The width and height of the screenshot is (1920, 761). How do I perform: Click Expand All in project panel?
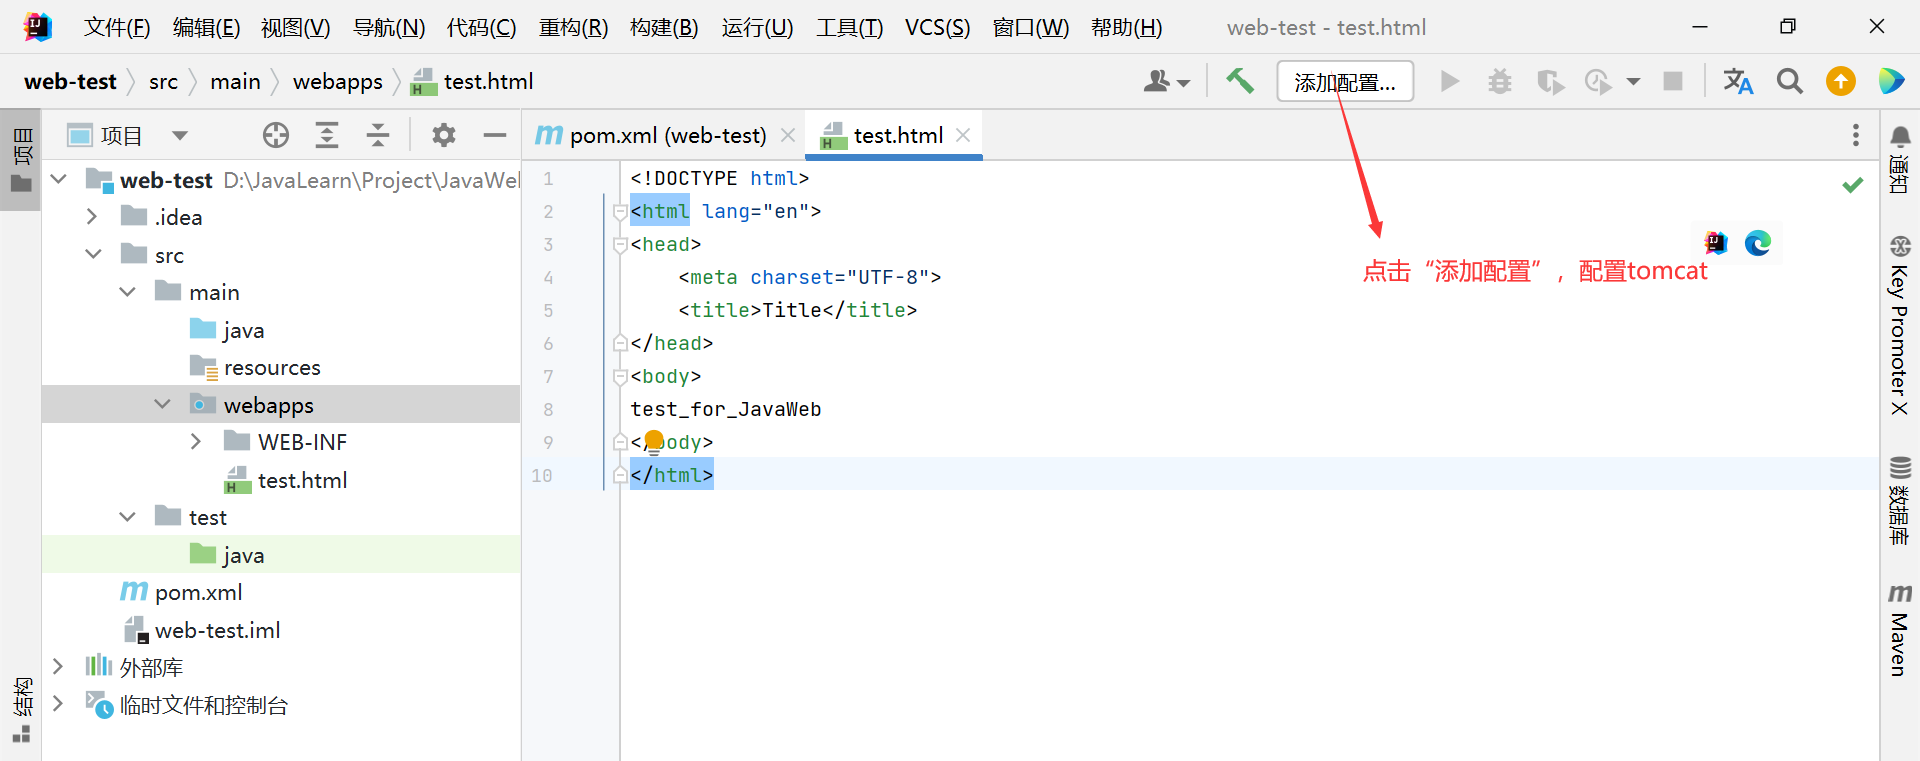[x=327, y=135]
